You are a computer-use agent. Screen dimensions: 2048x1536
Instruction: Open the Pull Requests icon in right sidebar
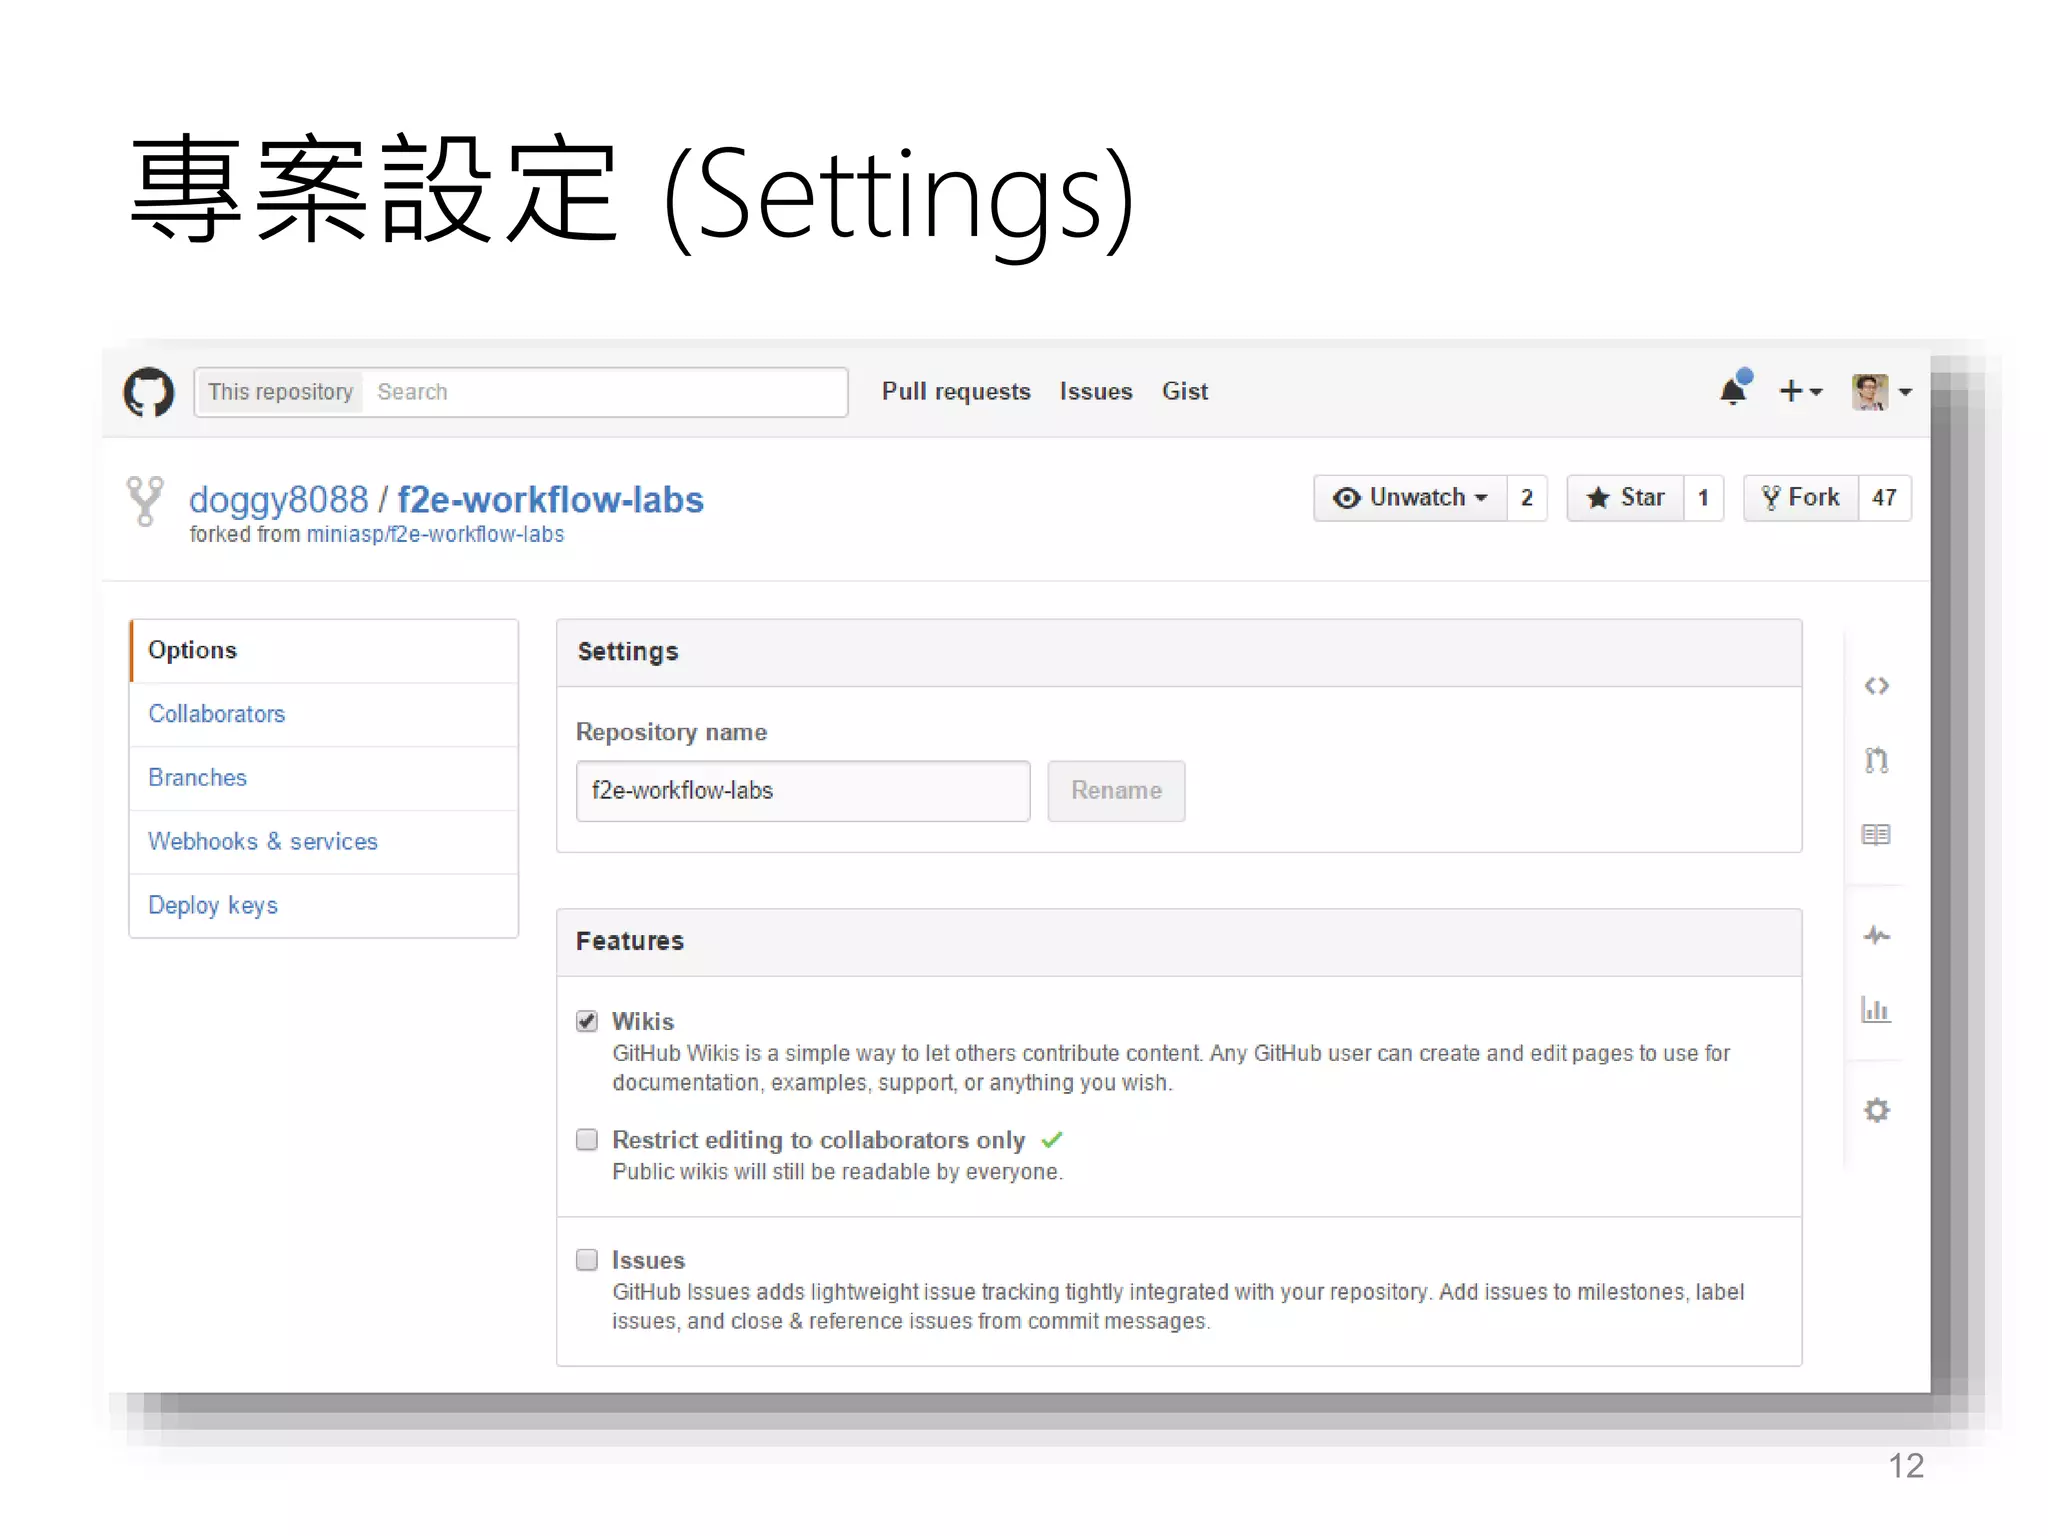1876,760
